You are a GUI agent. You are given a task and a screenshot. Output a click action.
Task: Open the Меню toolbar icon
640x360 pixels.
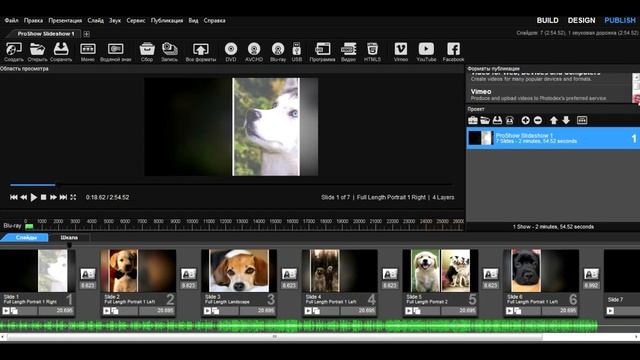click(87, 49)
